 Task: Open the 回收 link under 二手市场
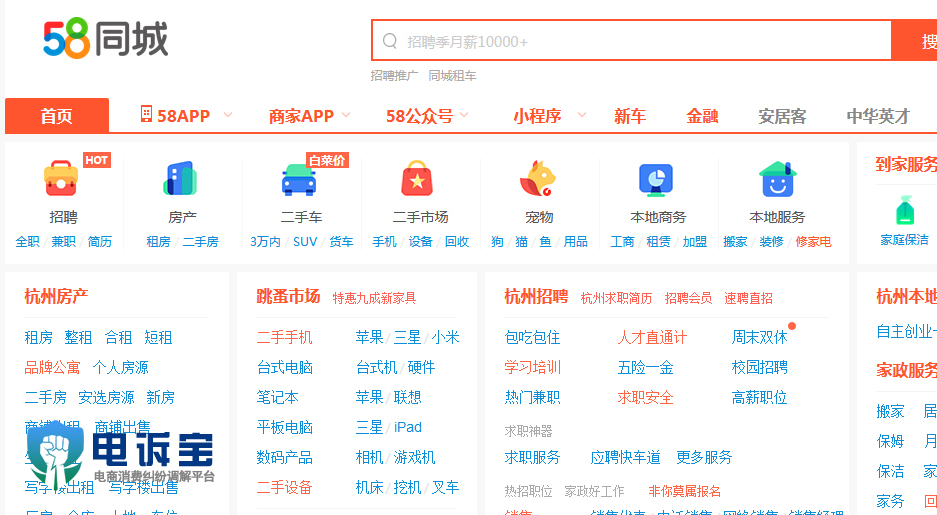tap(457, 241)
